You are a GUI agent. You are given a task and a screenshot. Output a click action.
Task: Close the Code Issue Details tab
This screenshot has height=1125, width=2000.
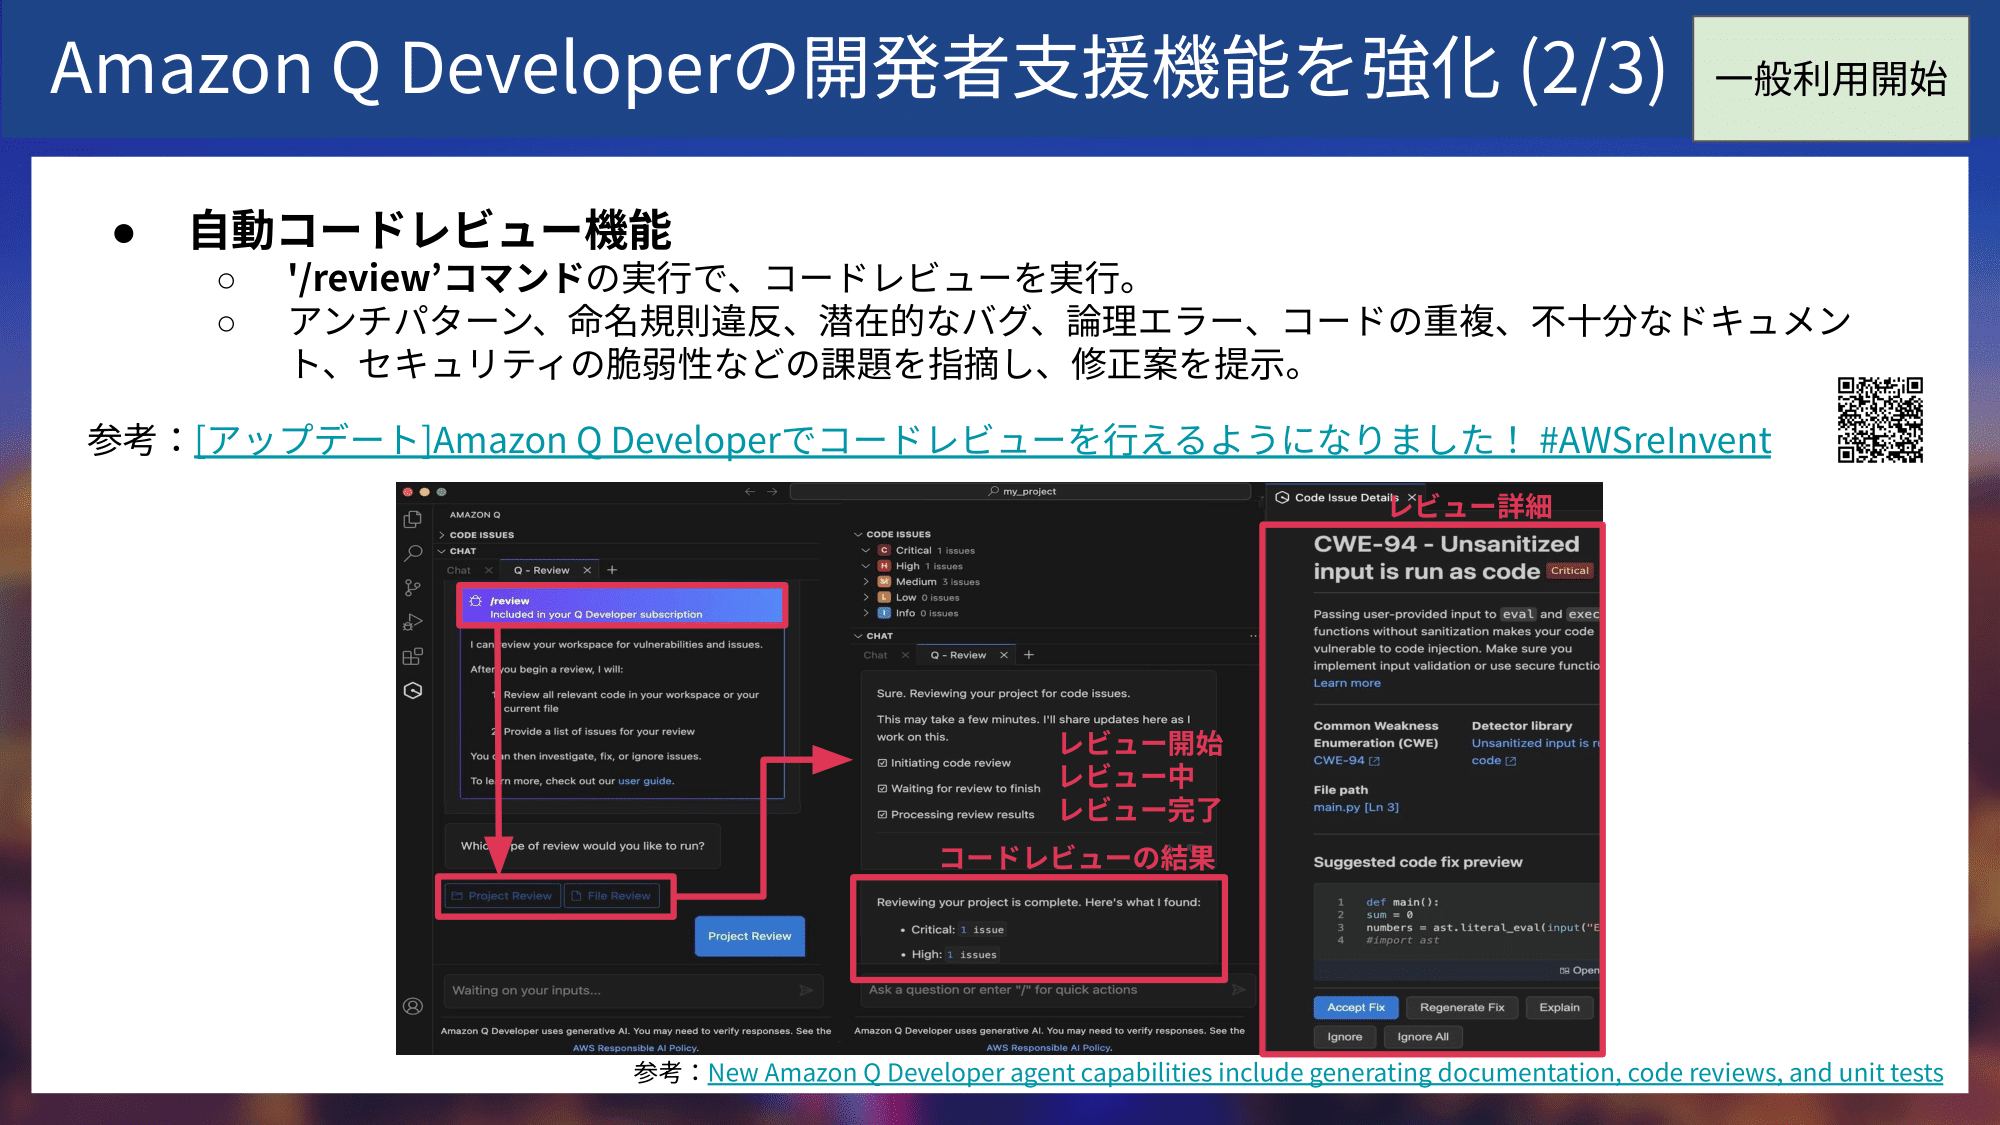click(x=1412, y=497)
